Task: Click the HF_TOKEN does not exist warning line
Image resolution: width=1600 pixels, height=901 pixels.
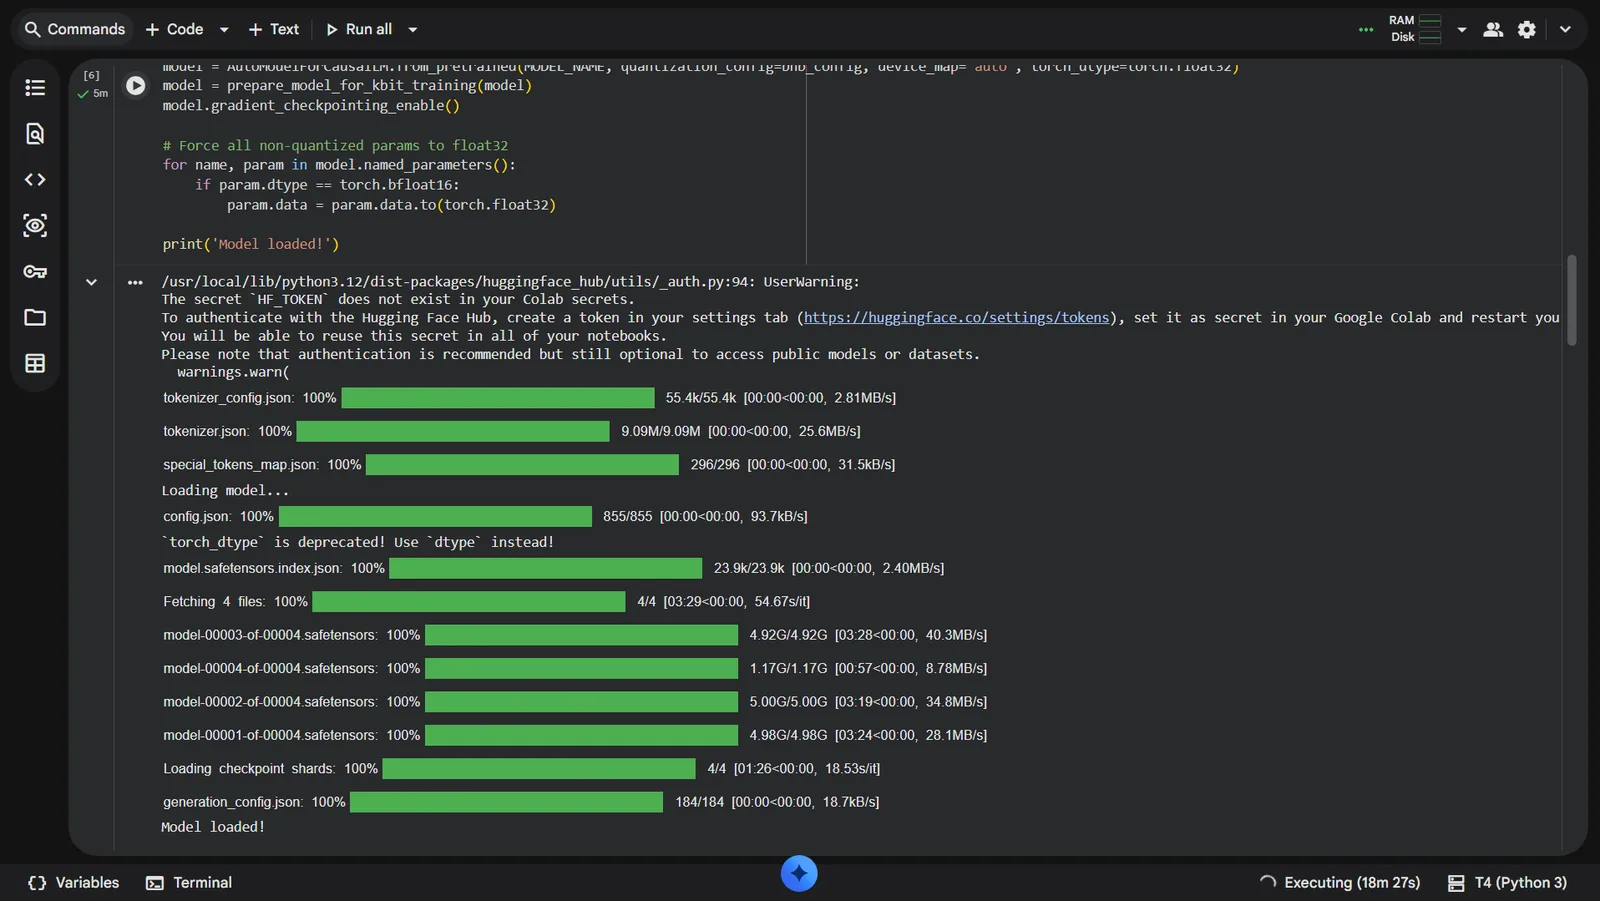Action: point(397,300)
